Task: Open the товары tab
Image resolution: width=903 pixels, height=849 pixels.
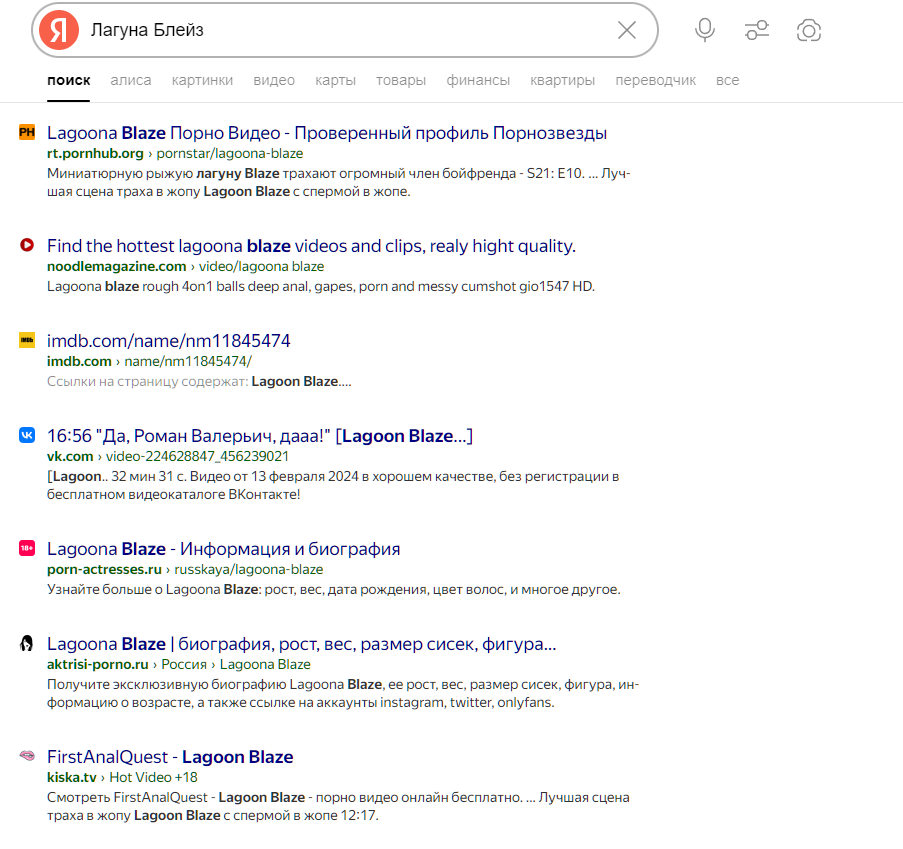Action: (x=401, y=80)
